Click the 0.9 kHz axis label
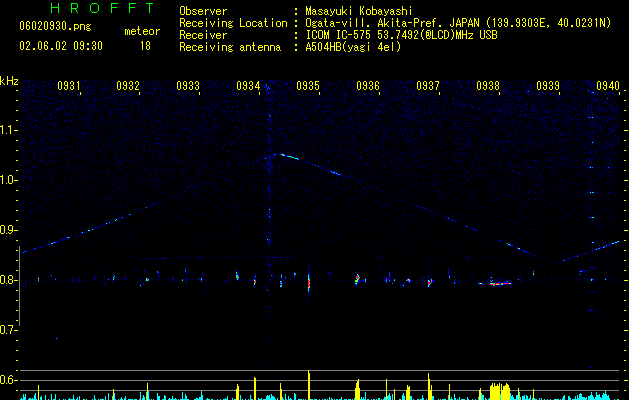The image size is (629, 400). pyautogui.click(x=9, y=230)
